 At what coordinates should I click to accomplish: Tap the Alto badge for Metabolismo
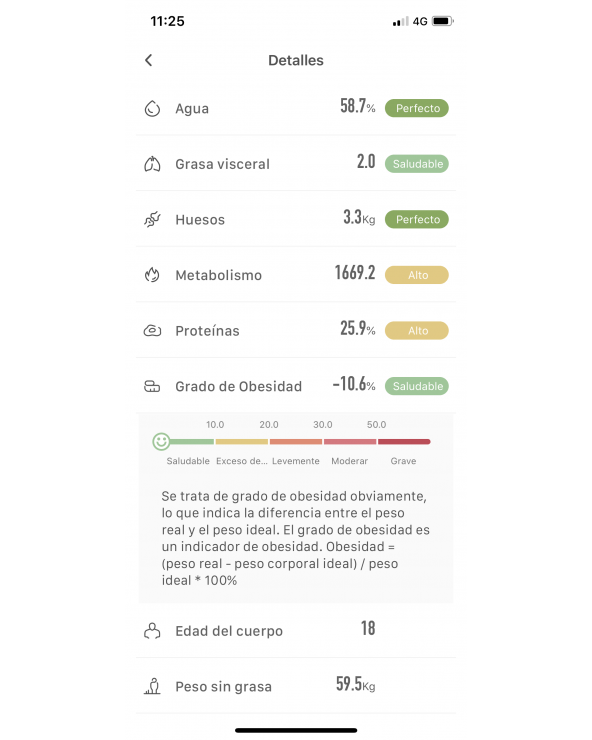point(417,275)
